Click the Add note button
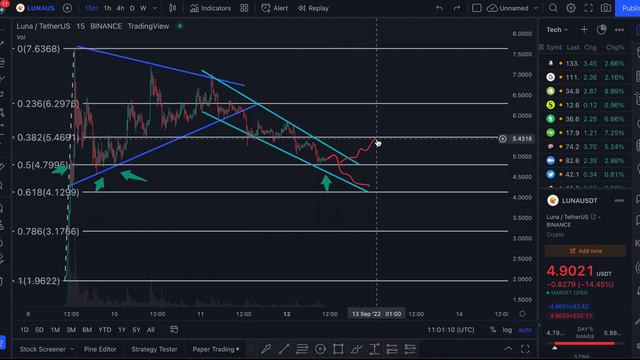 coord(585,251)
